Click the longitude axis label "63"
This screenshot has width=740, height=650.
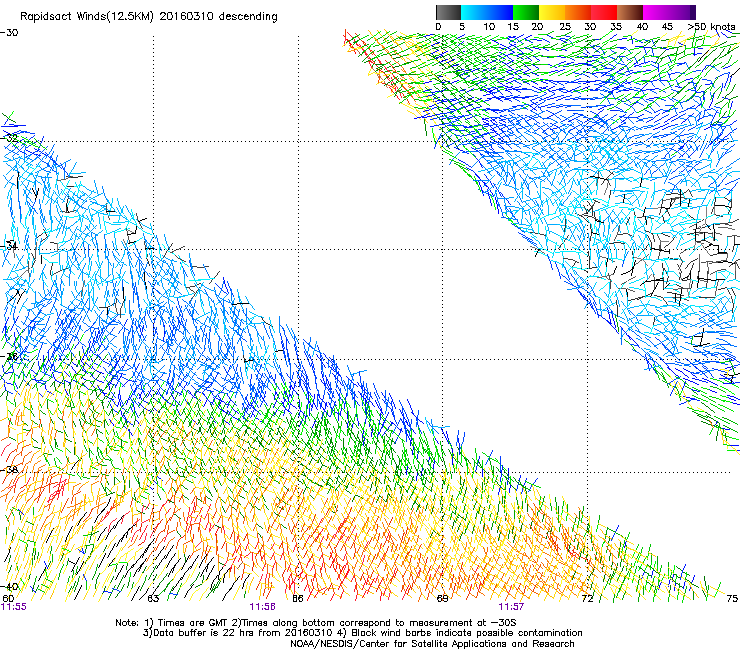point(153,599)
